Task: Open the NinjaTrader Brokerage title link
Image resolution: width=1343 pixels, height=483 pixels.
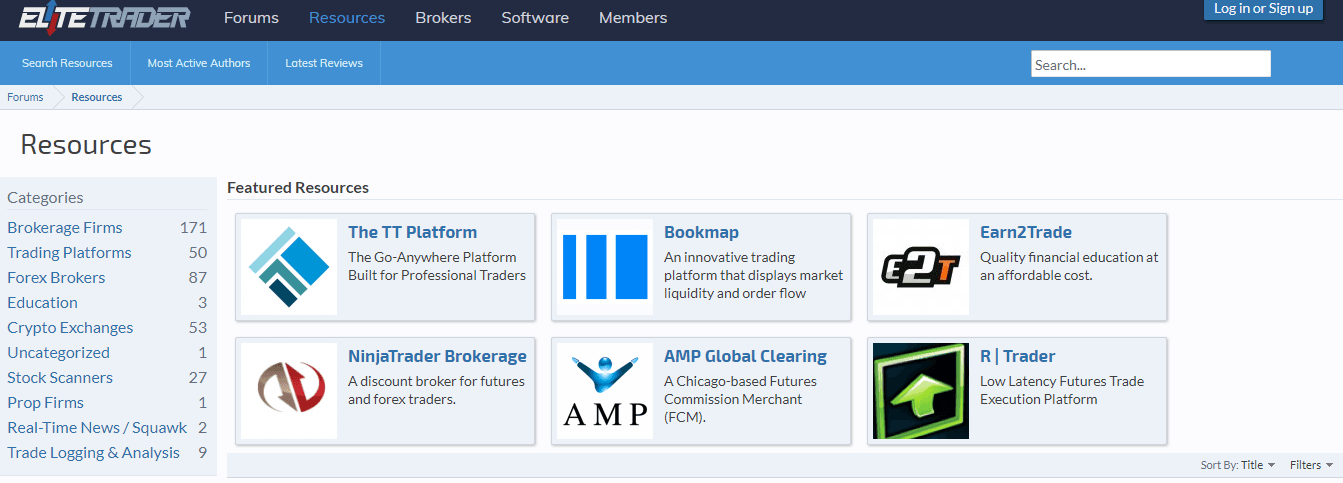Action: (x=437, y=356)
